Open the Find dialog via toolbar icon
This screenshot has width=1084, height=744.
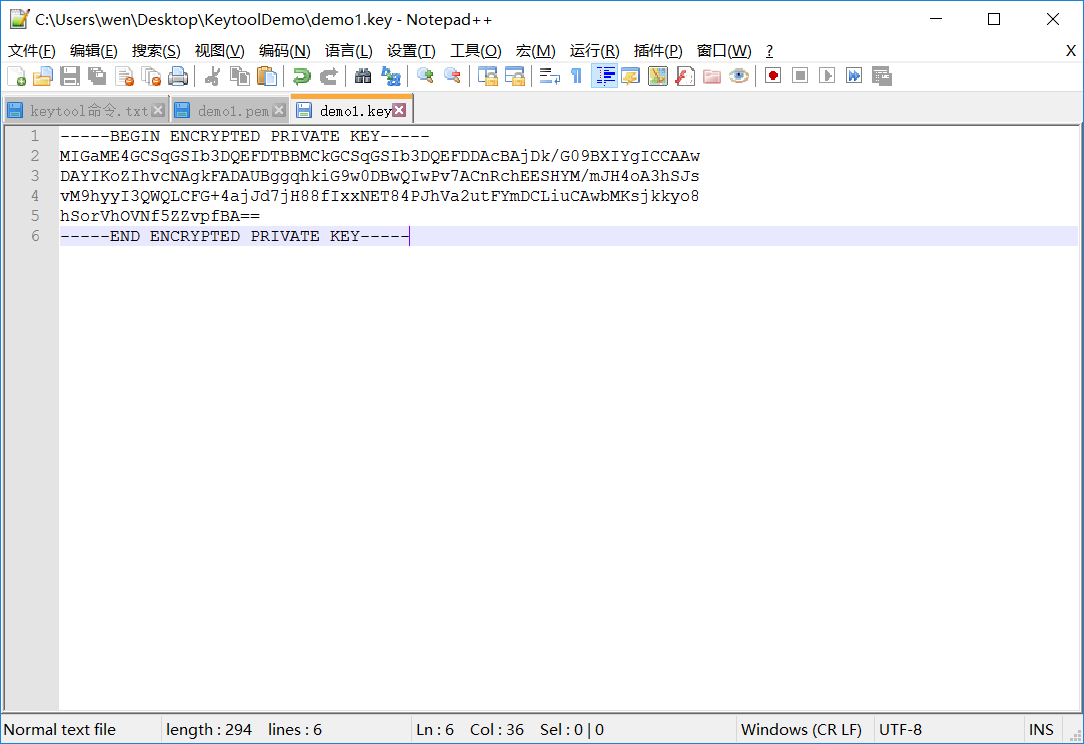(362, 75)
